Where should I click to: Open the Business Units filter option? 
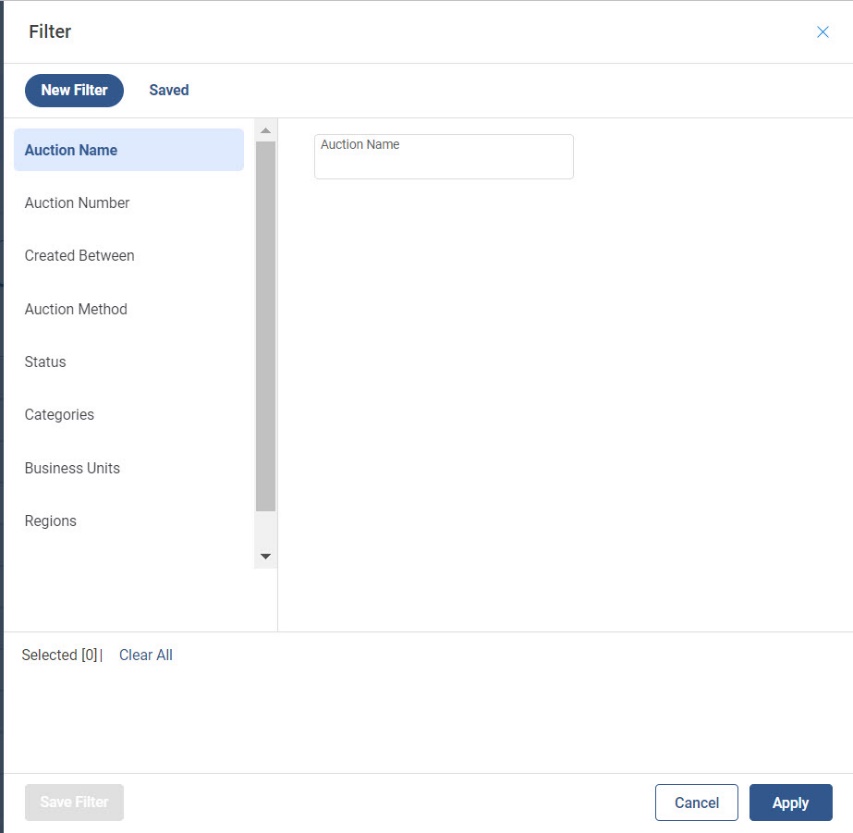pos(72,468)
